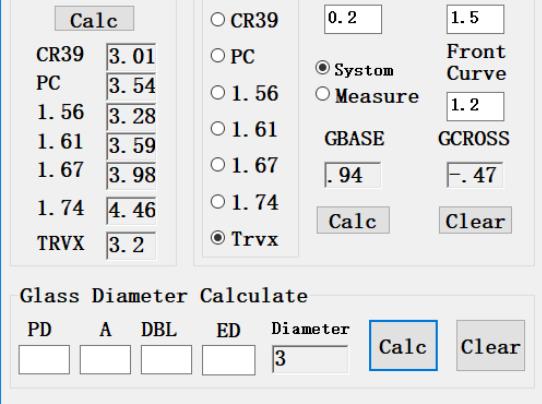This screenshot has width=542, height=404.
Task: Click the PD input field
Action: point(44,360)
